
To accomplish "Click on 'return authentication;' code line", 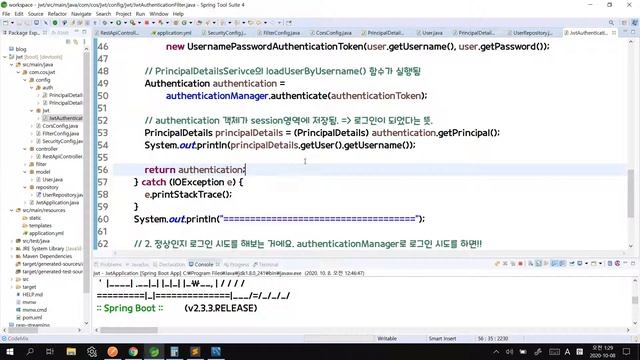I will pyautogui.click(x=195, y=170).
